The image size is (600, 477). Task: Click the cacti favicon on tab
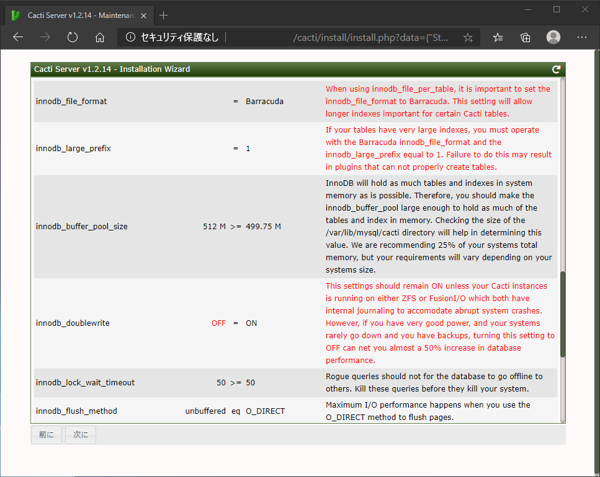16,15
